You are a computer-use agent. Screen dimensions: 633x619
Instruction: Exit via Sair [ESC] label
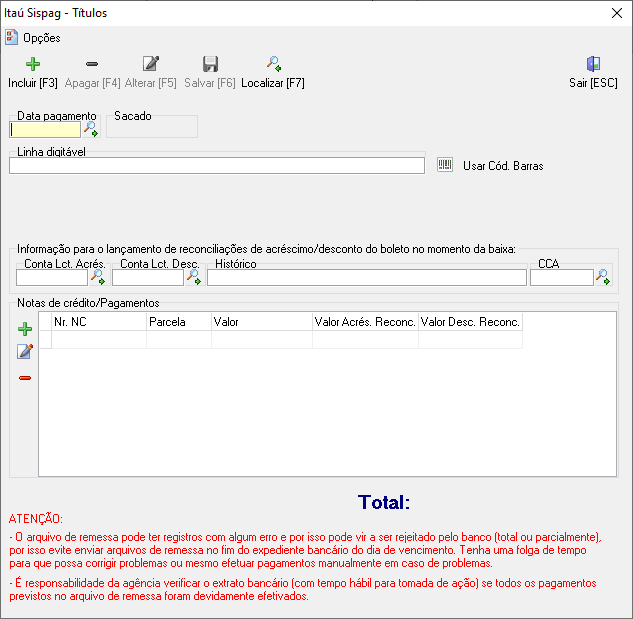(593, 83)
